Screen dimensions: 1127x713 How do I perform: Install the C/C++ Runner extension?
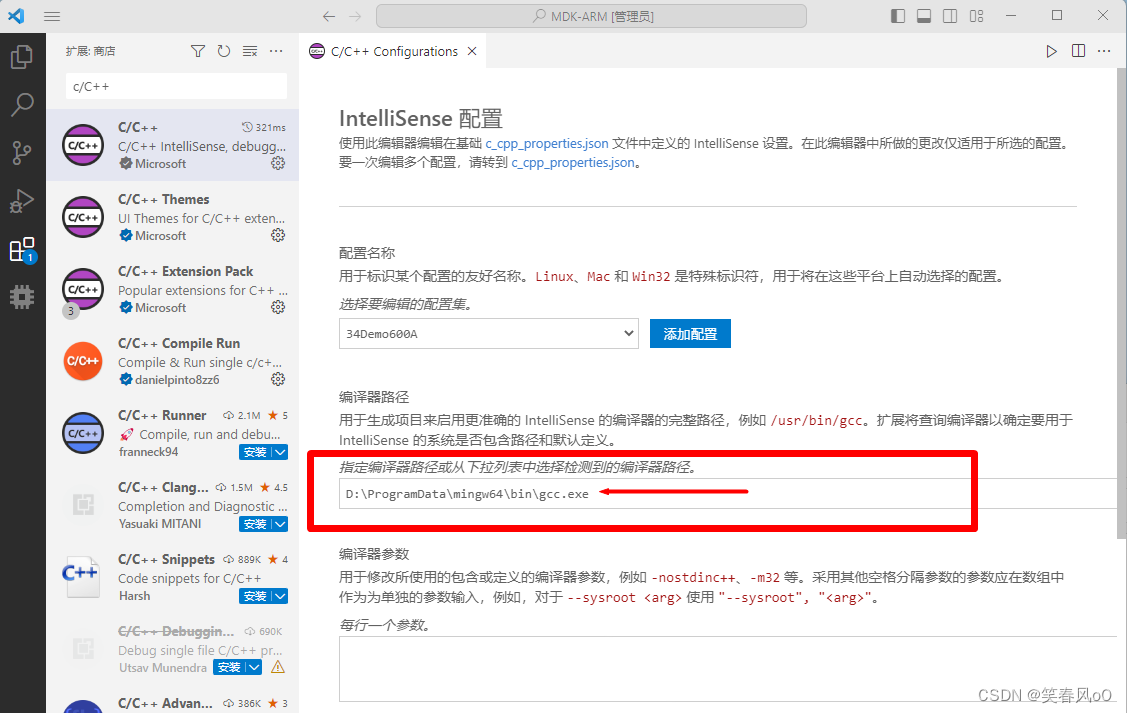(255, 452)
